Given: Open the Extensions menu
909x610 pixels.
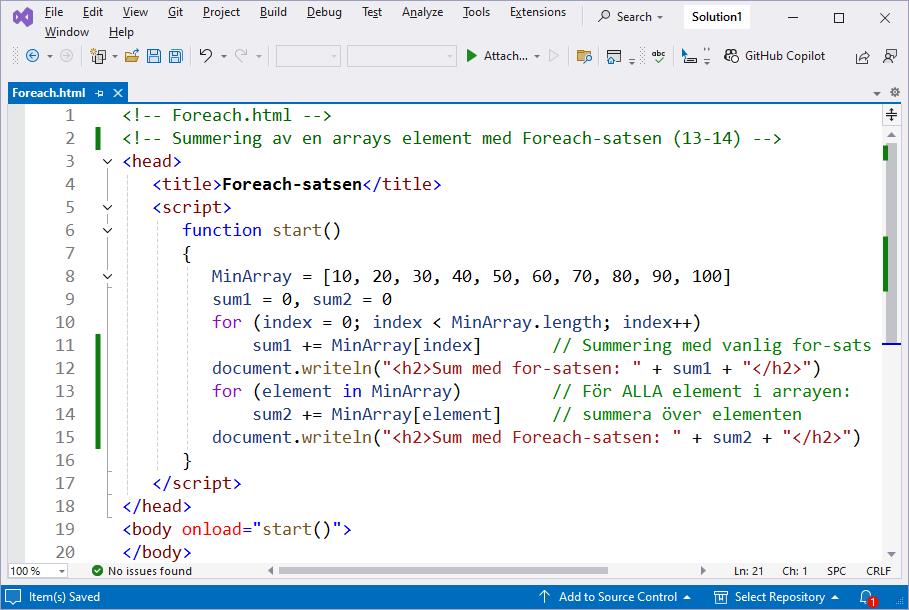Looking at the screenshot, I should pyautogui.click(x=537, y=12).
